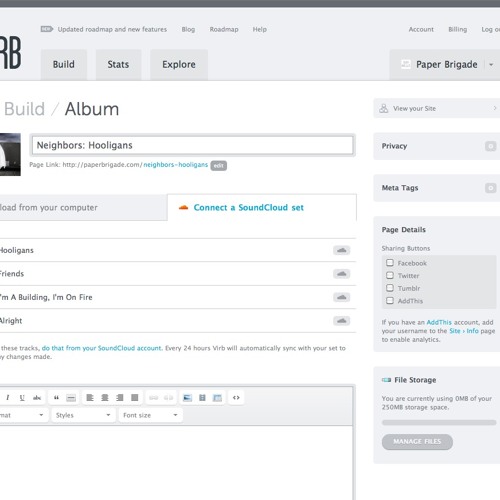Open the Font size dropdown
This screenshot has height=500, width=500.
pyautogui.click(x=150, y=415)
